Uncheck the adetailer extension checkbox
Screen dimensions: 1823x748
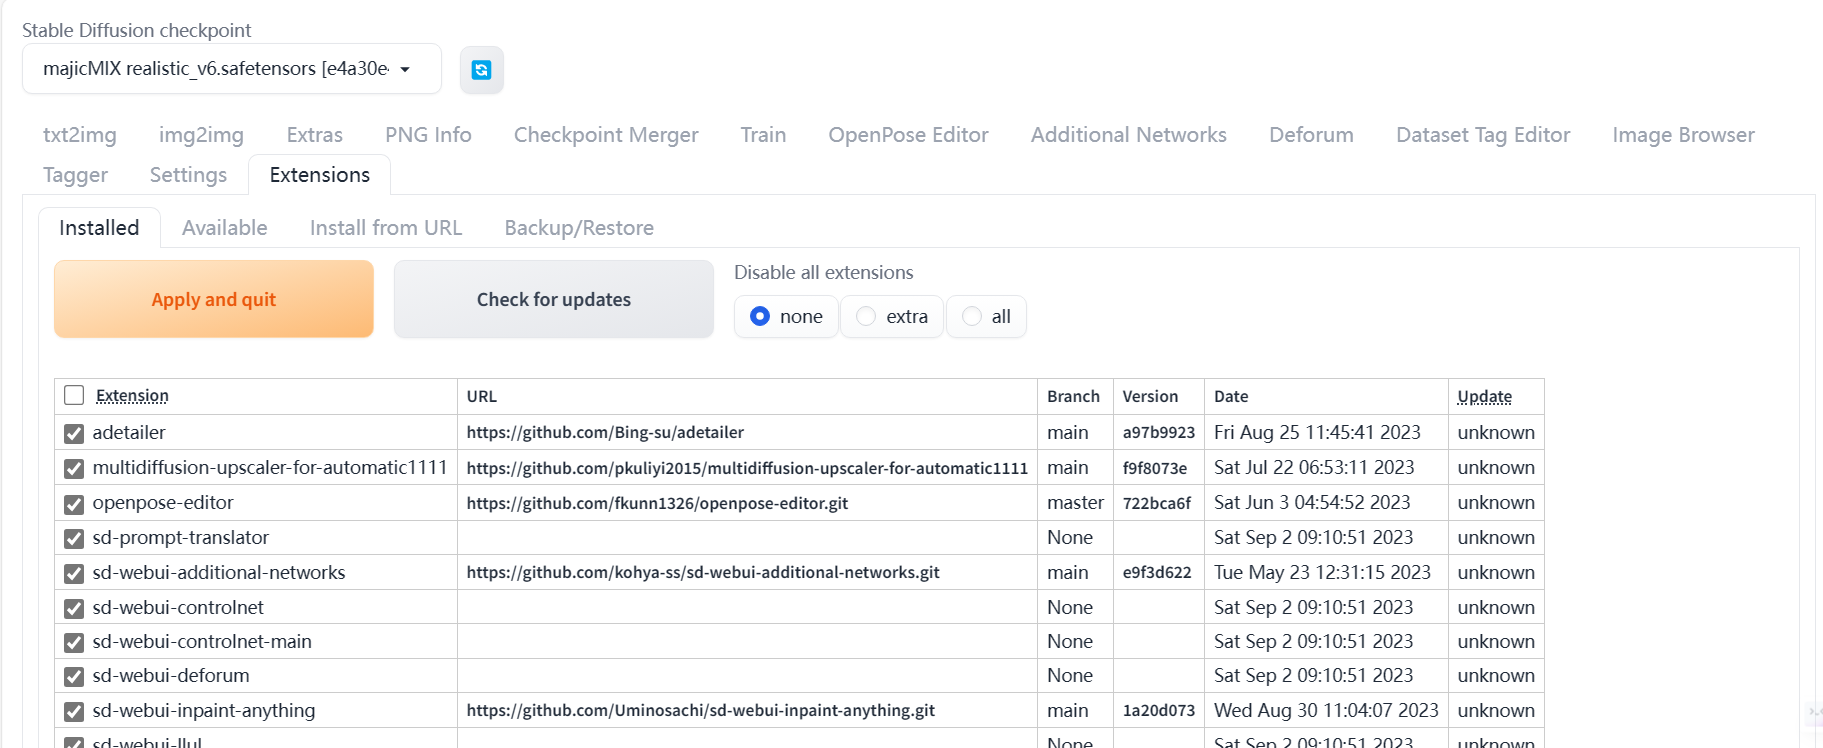coord(74,433)
